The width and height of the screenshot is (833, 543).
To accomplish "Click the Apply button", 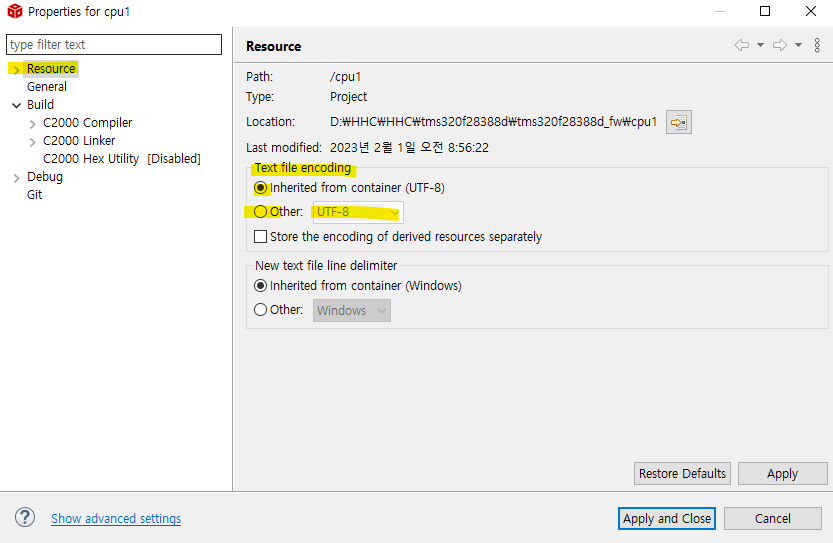I will click(783, 473).
